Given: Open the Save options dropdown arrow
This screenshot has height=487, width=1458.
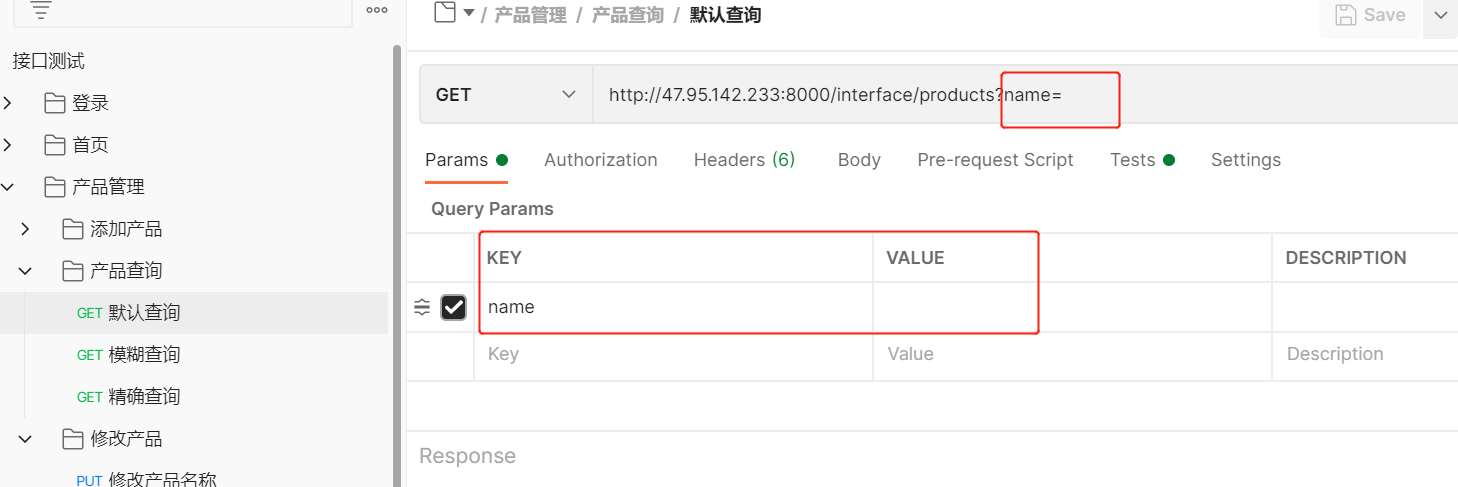Looking at the screenshot, I should coord(1440,15).
